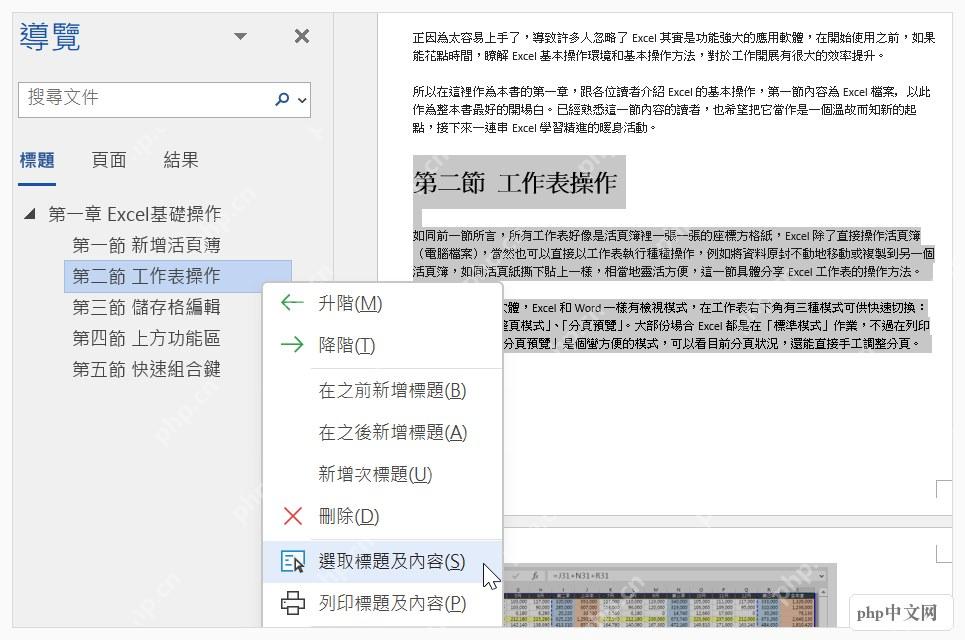Screen dimensions: 965x640
Task: Choose 列印標題及內容(P)
Action: 382,603
